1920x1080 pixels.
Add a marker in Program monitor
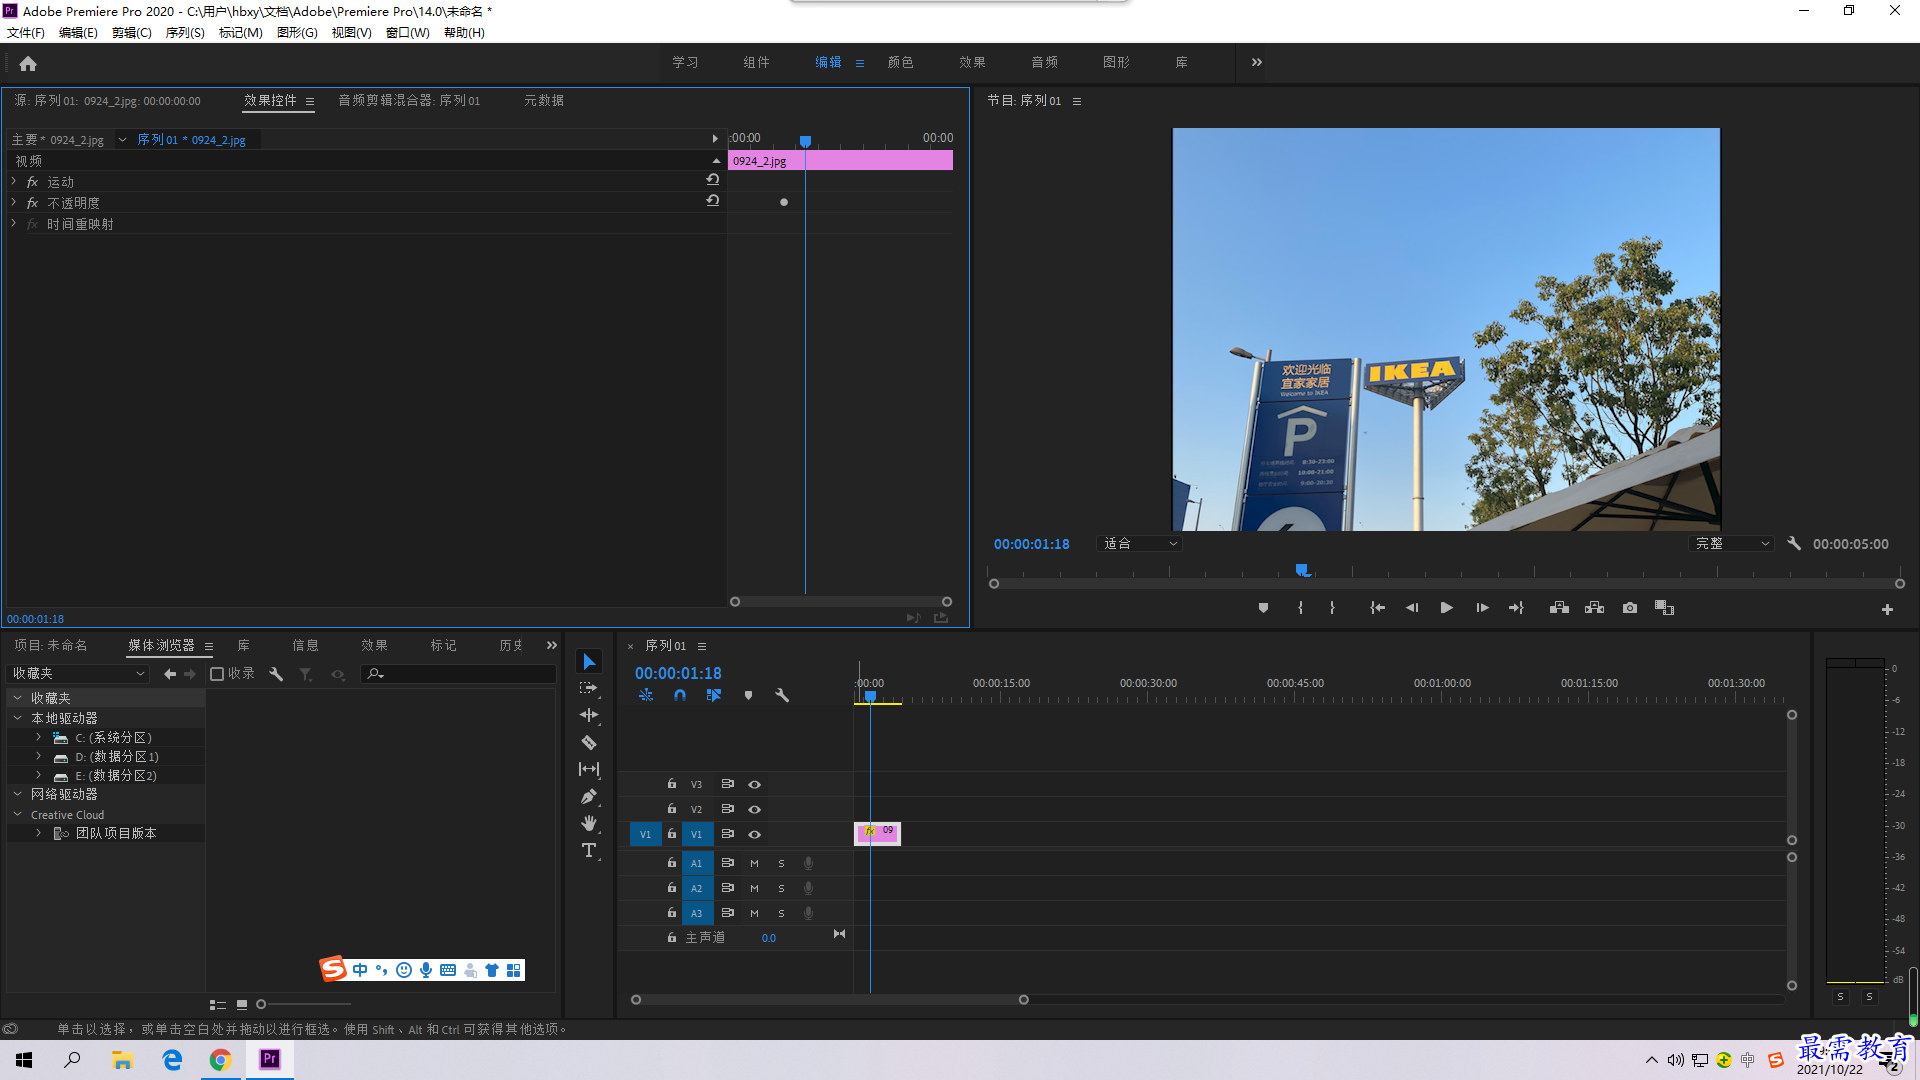[x=1263, y=608]
